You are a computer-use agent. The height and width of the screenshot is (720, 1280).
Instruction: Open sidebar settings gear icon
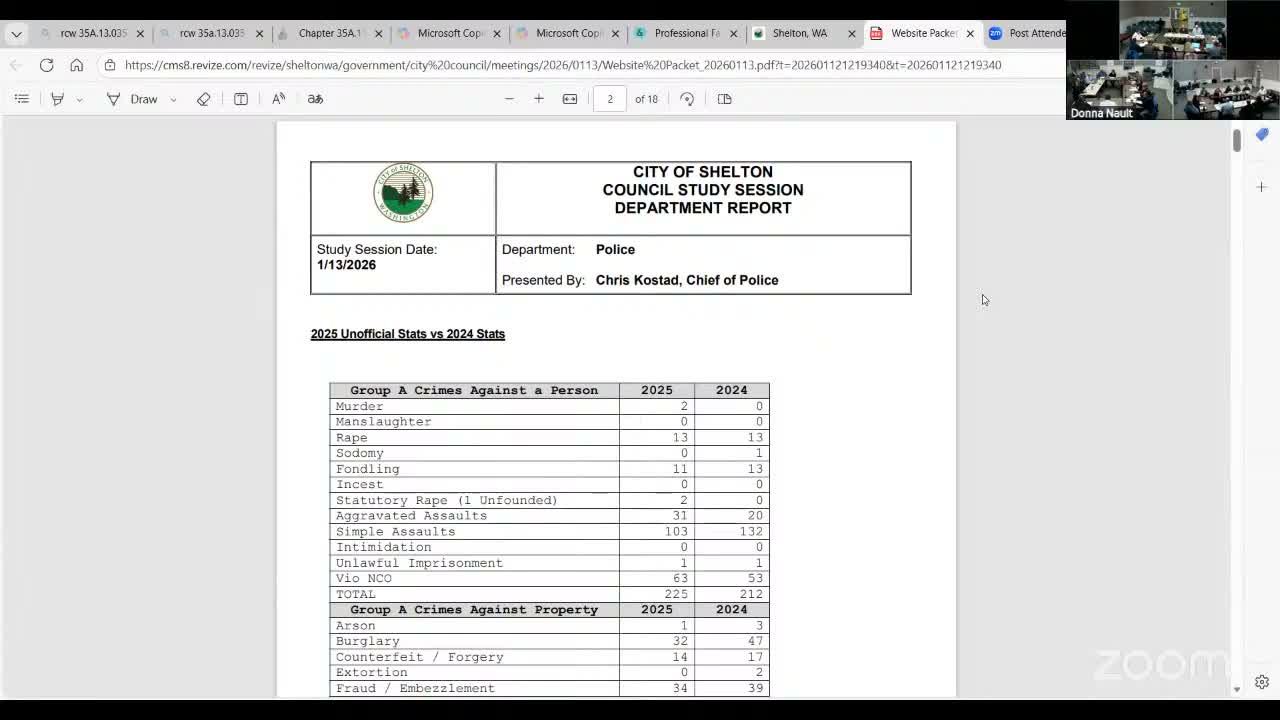click(x=1262, y=683)
